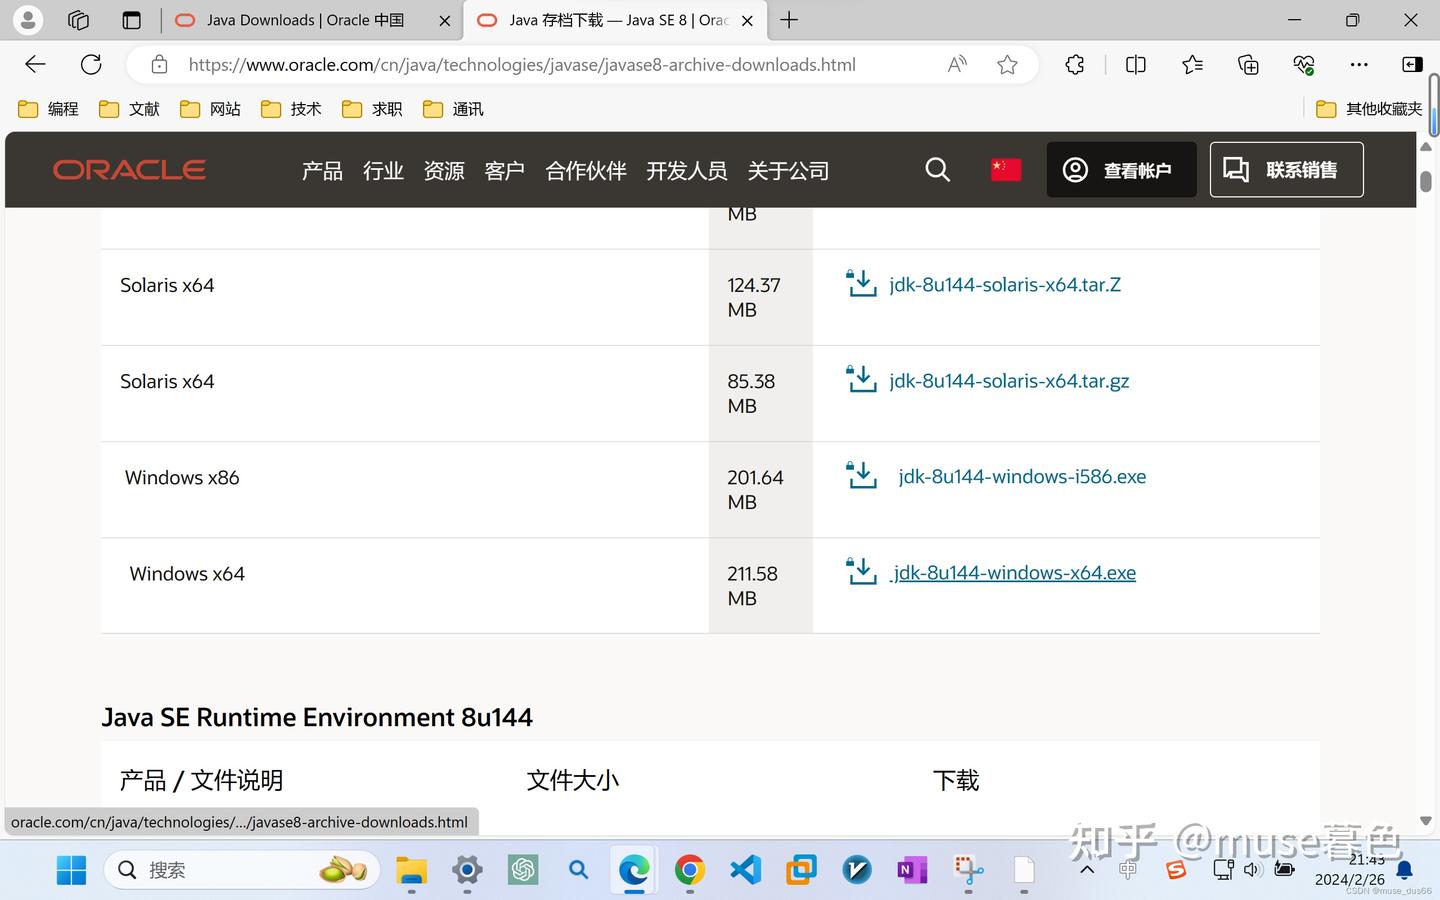Image resolution: width=1440 pixels, height=900 pixels.
Task: Open the Edge Settings three-dot menu
Action: tap(1358, 64)
